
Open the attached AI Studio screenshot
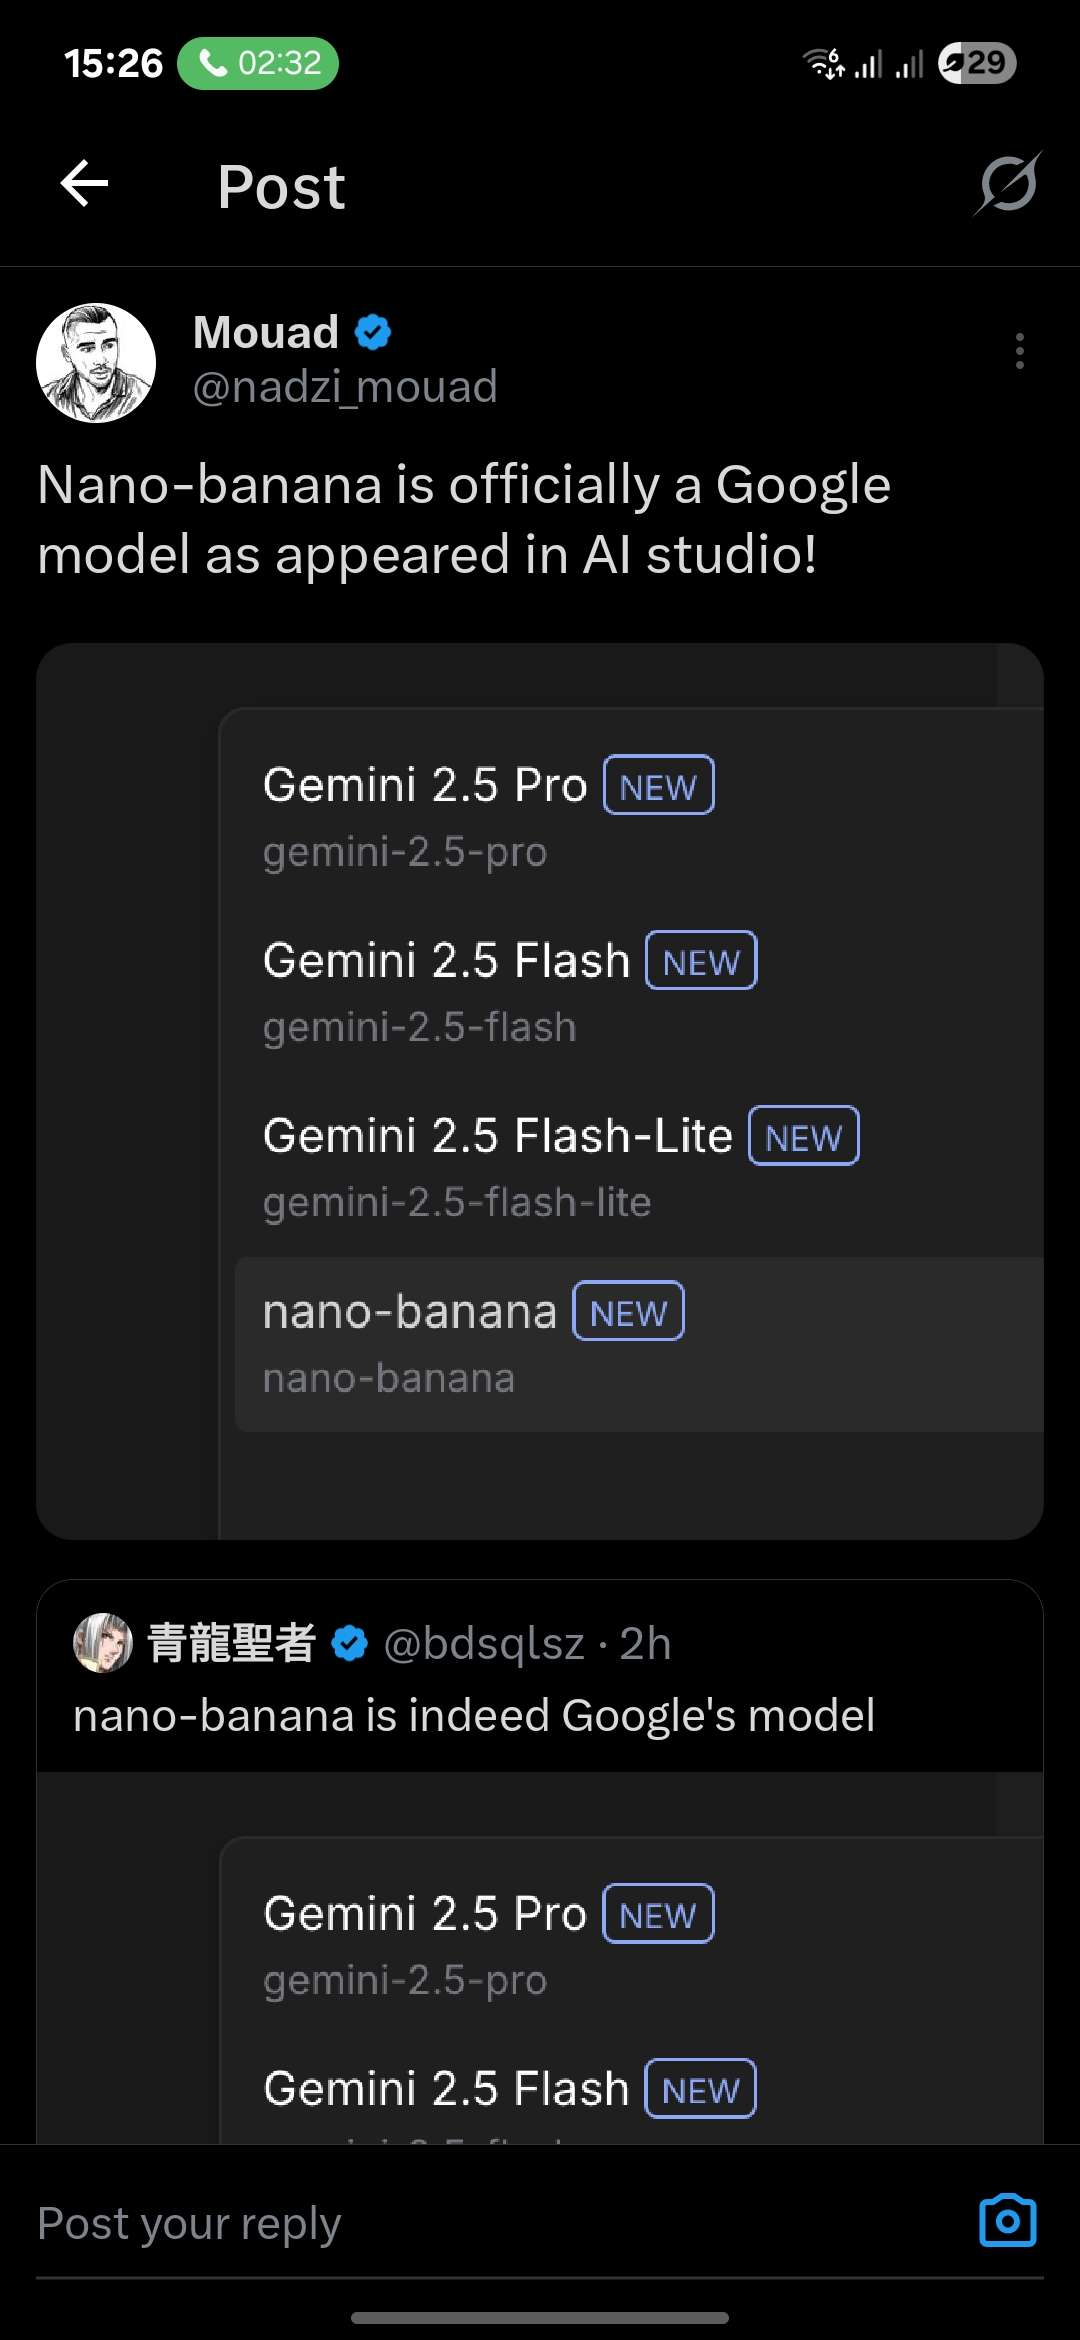(540, 1090)
